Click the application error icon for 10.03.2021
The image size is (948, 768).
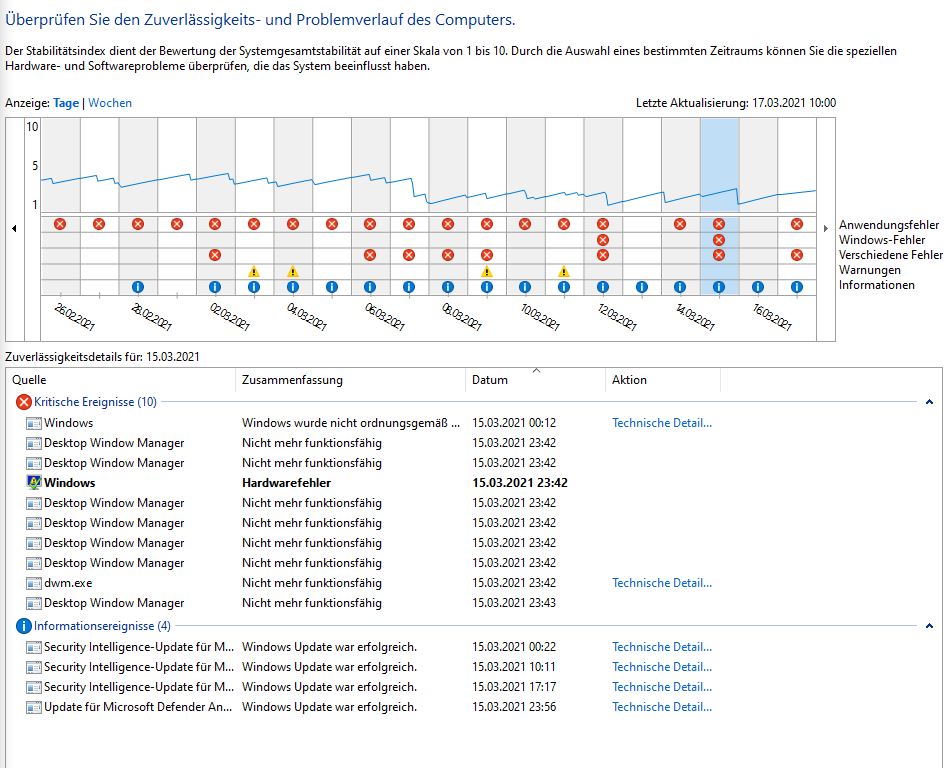coord(525,224)
